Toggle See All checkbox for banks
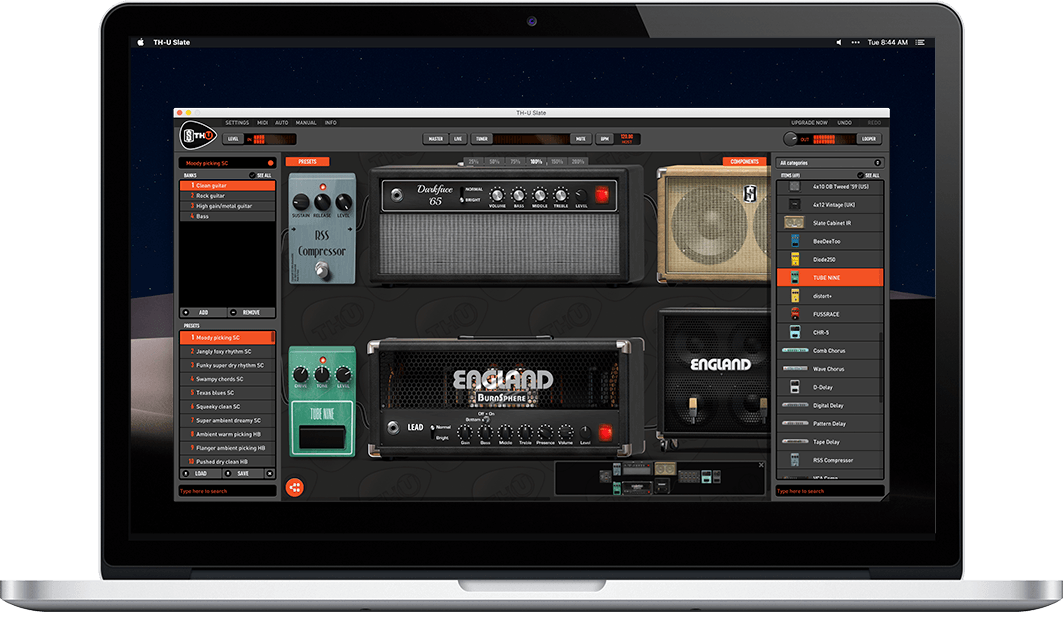The width and height of the screenshot is (1063, 625). (x=252, y=175)
